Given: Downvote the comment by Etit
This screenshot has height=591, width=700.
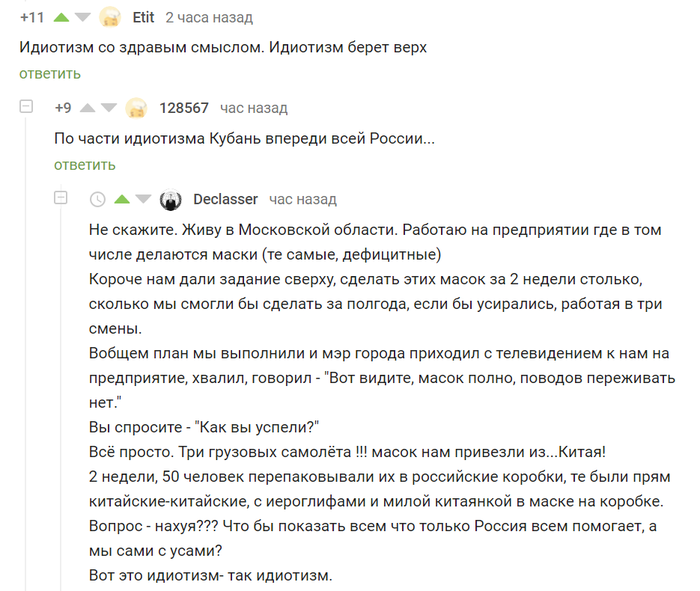Looking at the screenshot, I should coord(83,18).
